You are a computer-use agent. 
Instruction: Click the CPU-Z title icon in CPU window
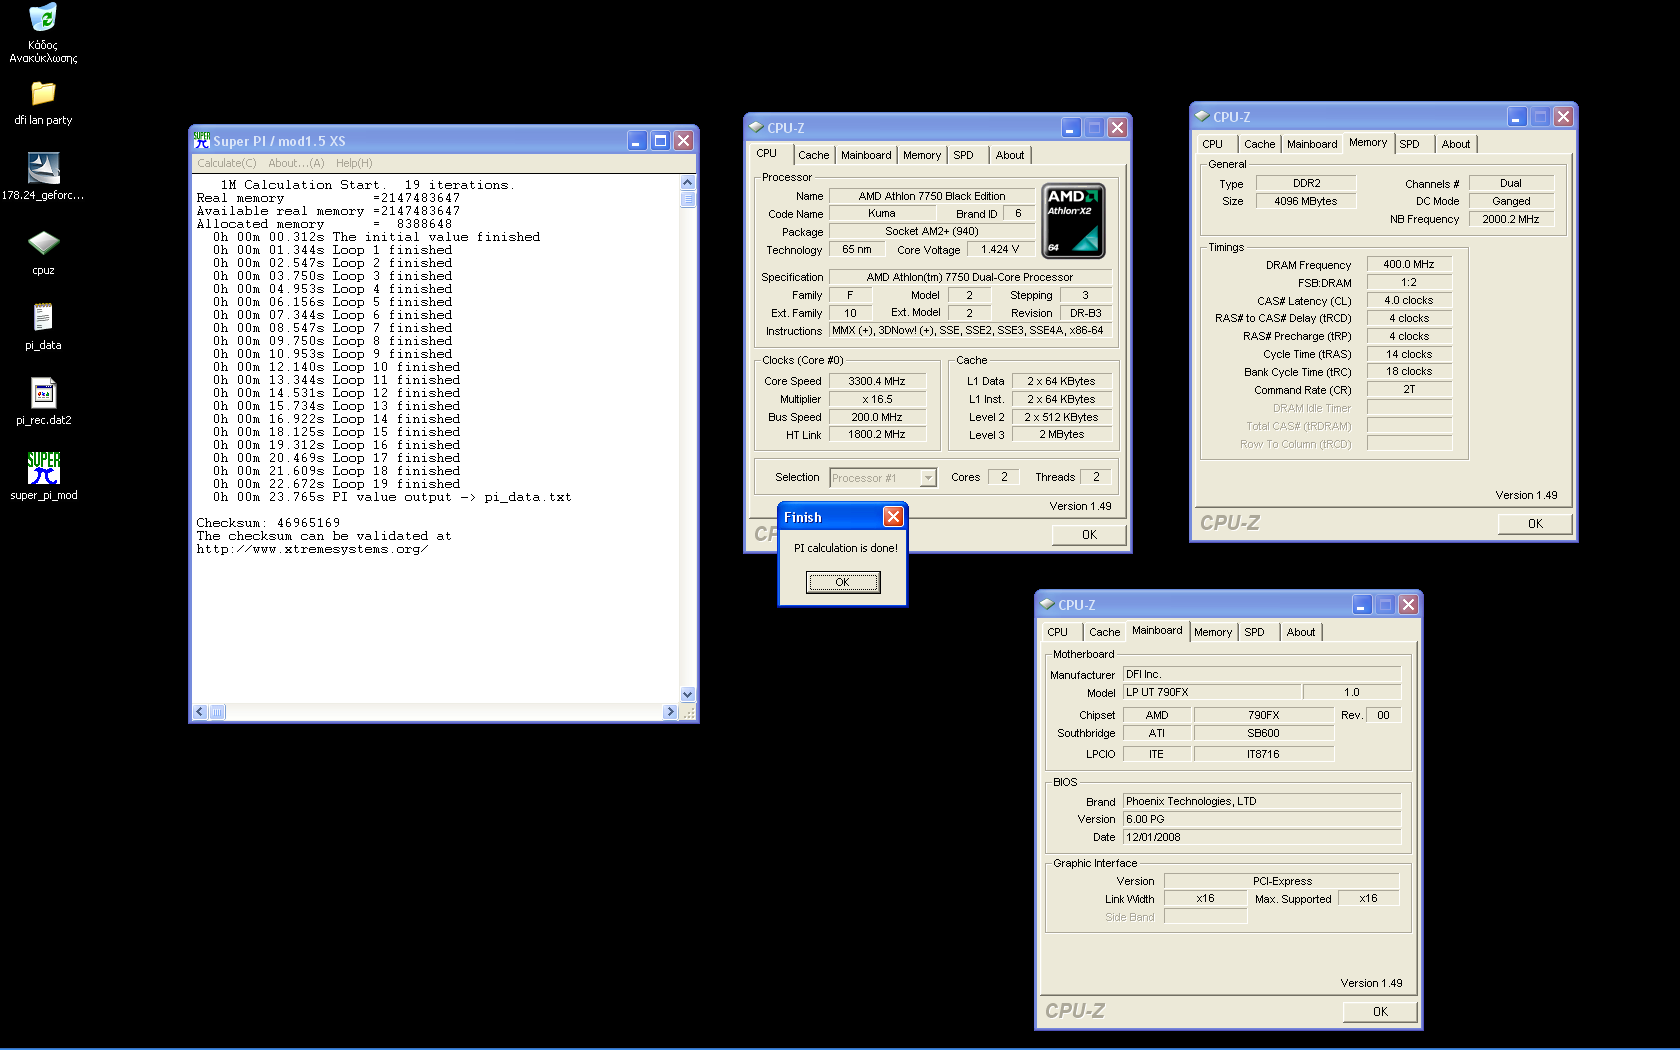pyautogui.click(x=756, y=128)
